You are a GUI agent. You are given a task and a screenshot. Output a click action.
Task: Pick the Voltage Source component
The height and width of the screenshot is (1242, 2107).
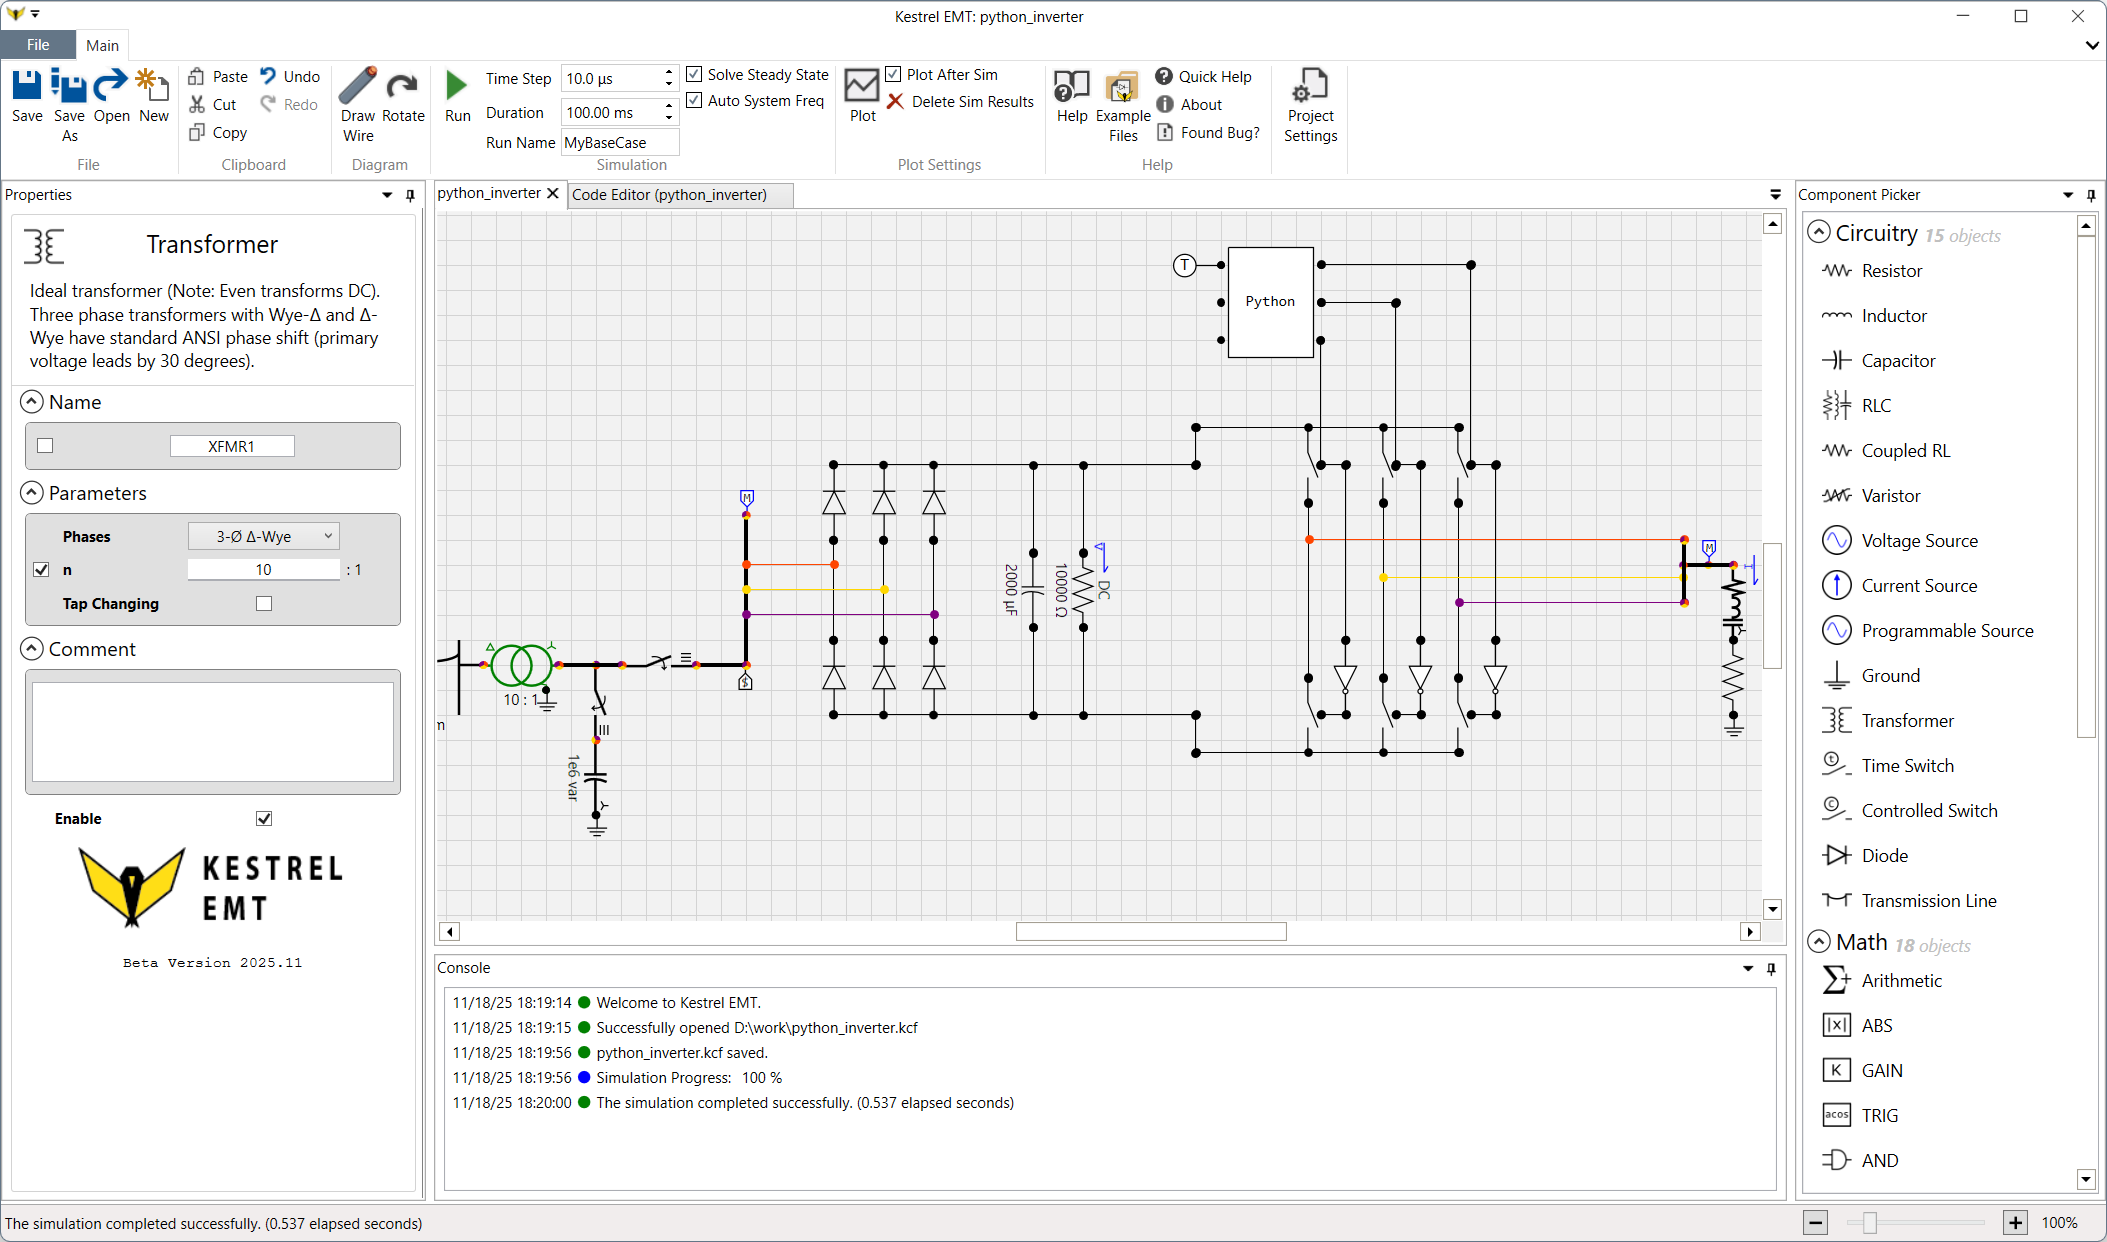point(1899,541)
